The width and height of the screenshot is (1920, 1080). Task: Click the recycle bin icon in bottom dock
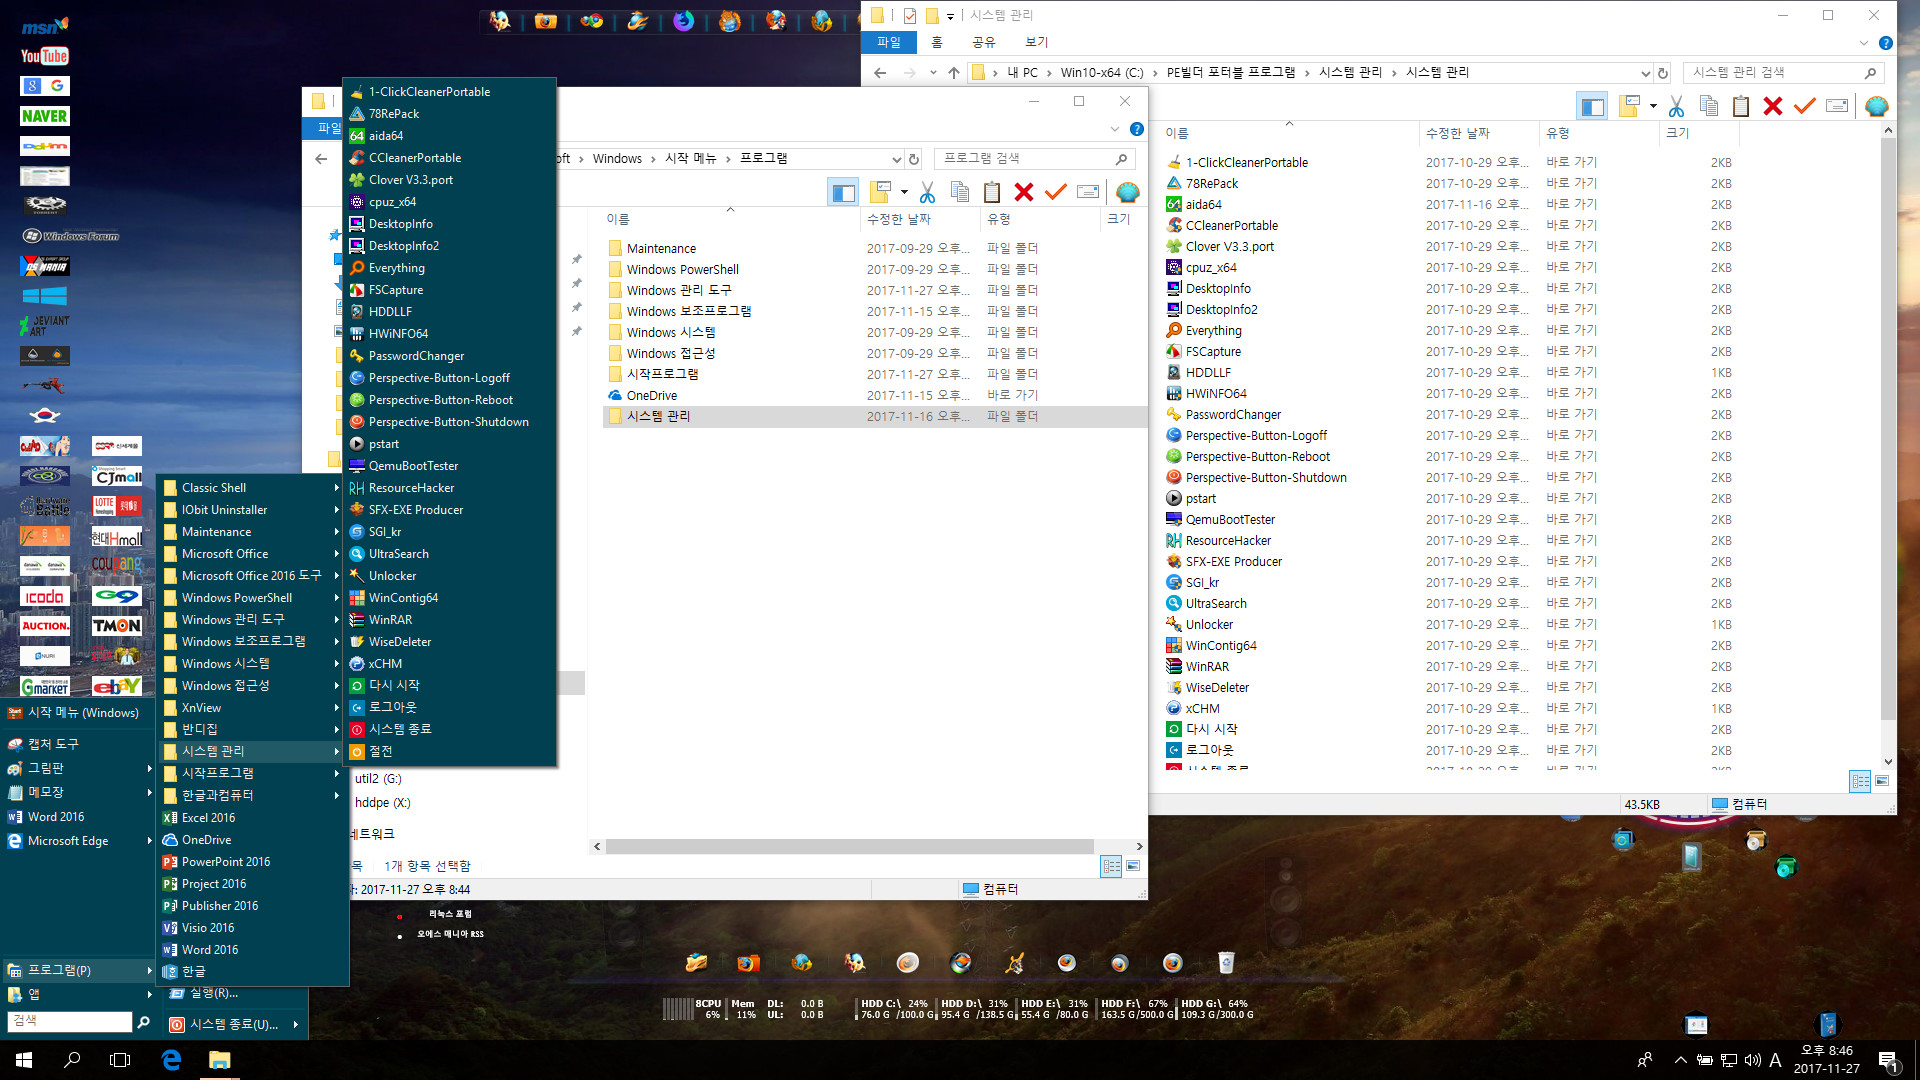click(x=1226, y=963)
